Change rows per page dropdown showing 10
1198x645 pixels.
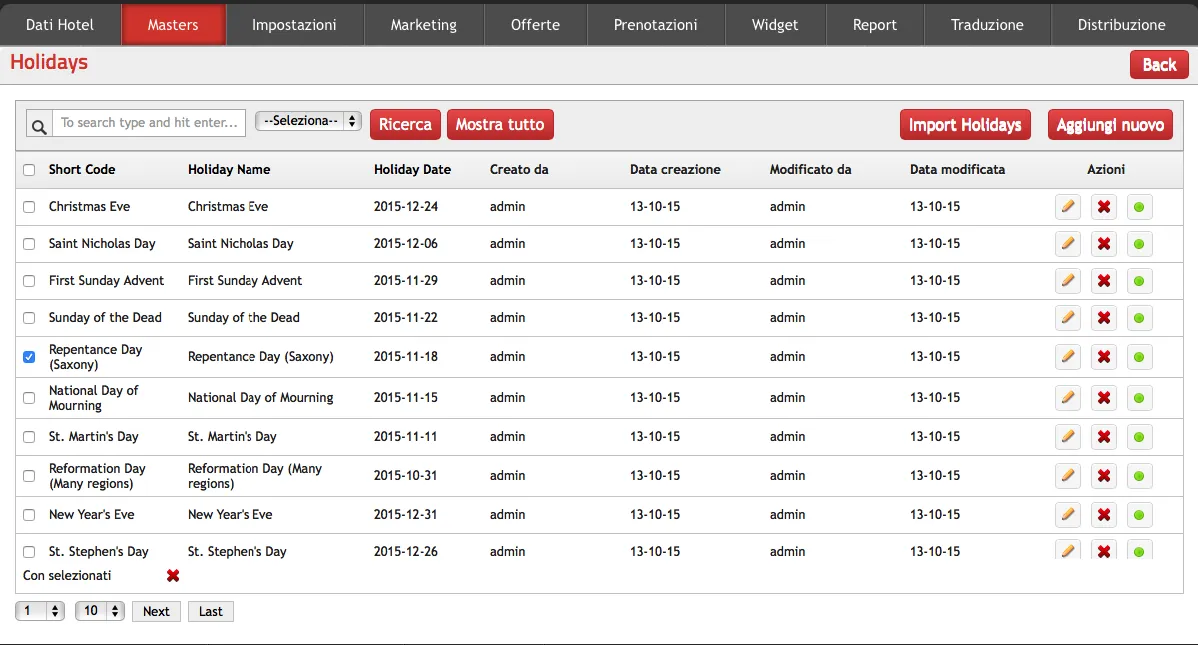(99, 611)
